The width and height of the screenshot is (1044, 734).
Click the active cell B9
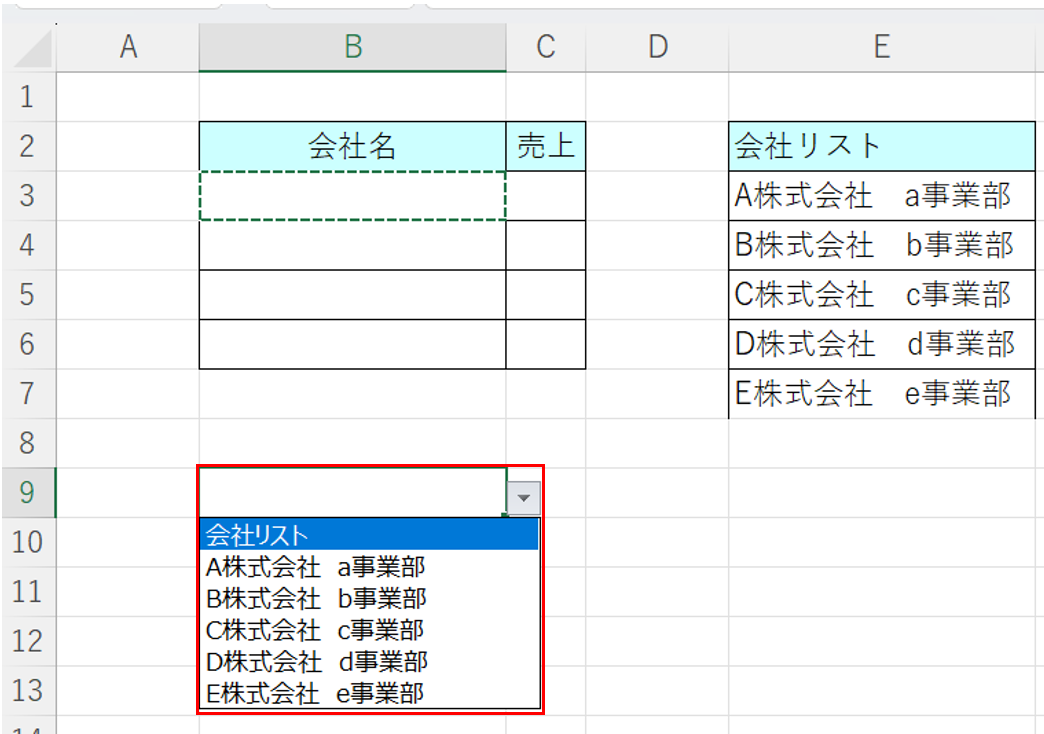(x=352, y=492)
